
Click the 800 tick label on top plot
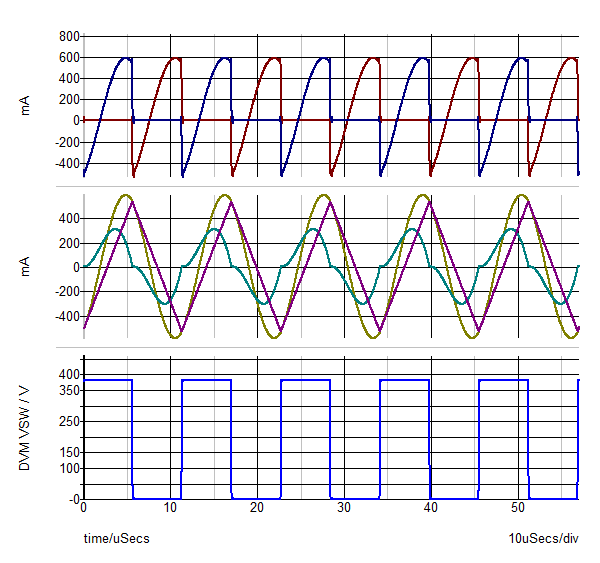[68, 36]
